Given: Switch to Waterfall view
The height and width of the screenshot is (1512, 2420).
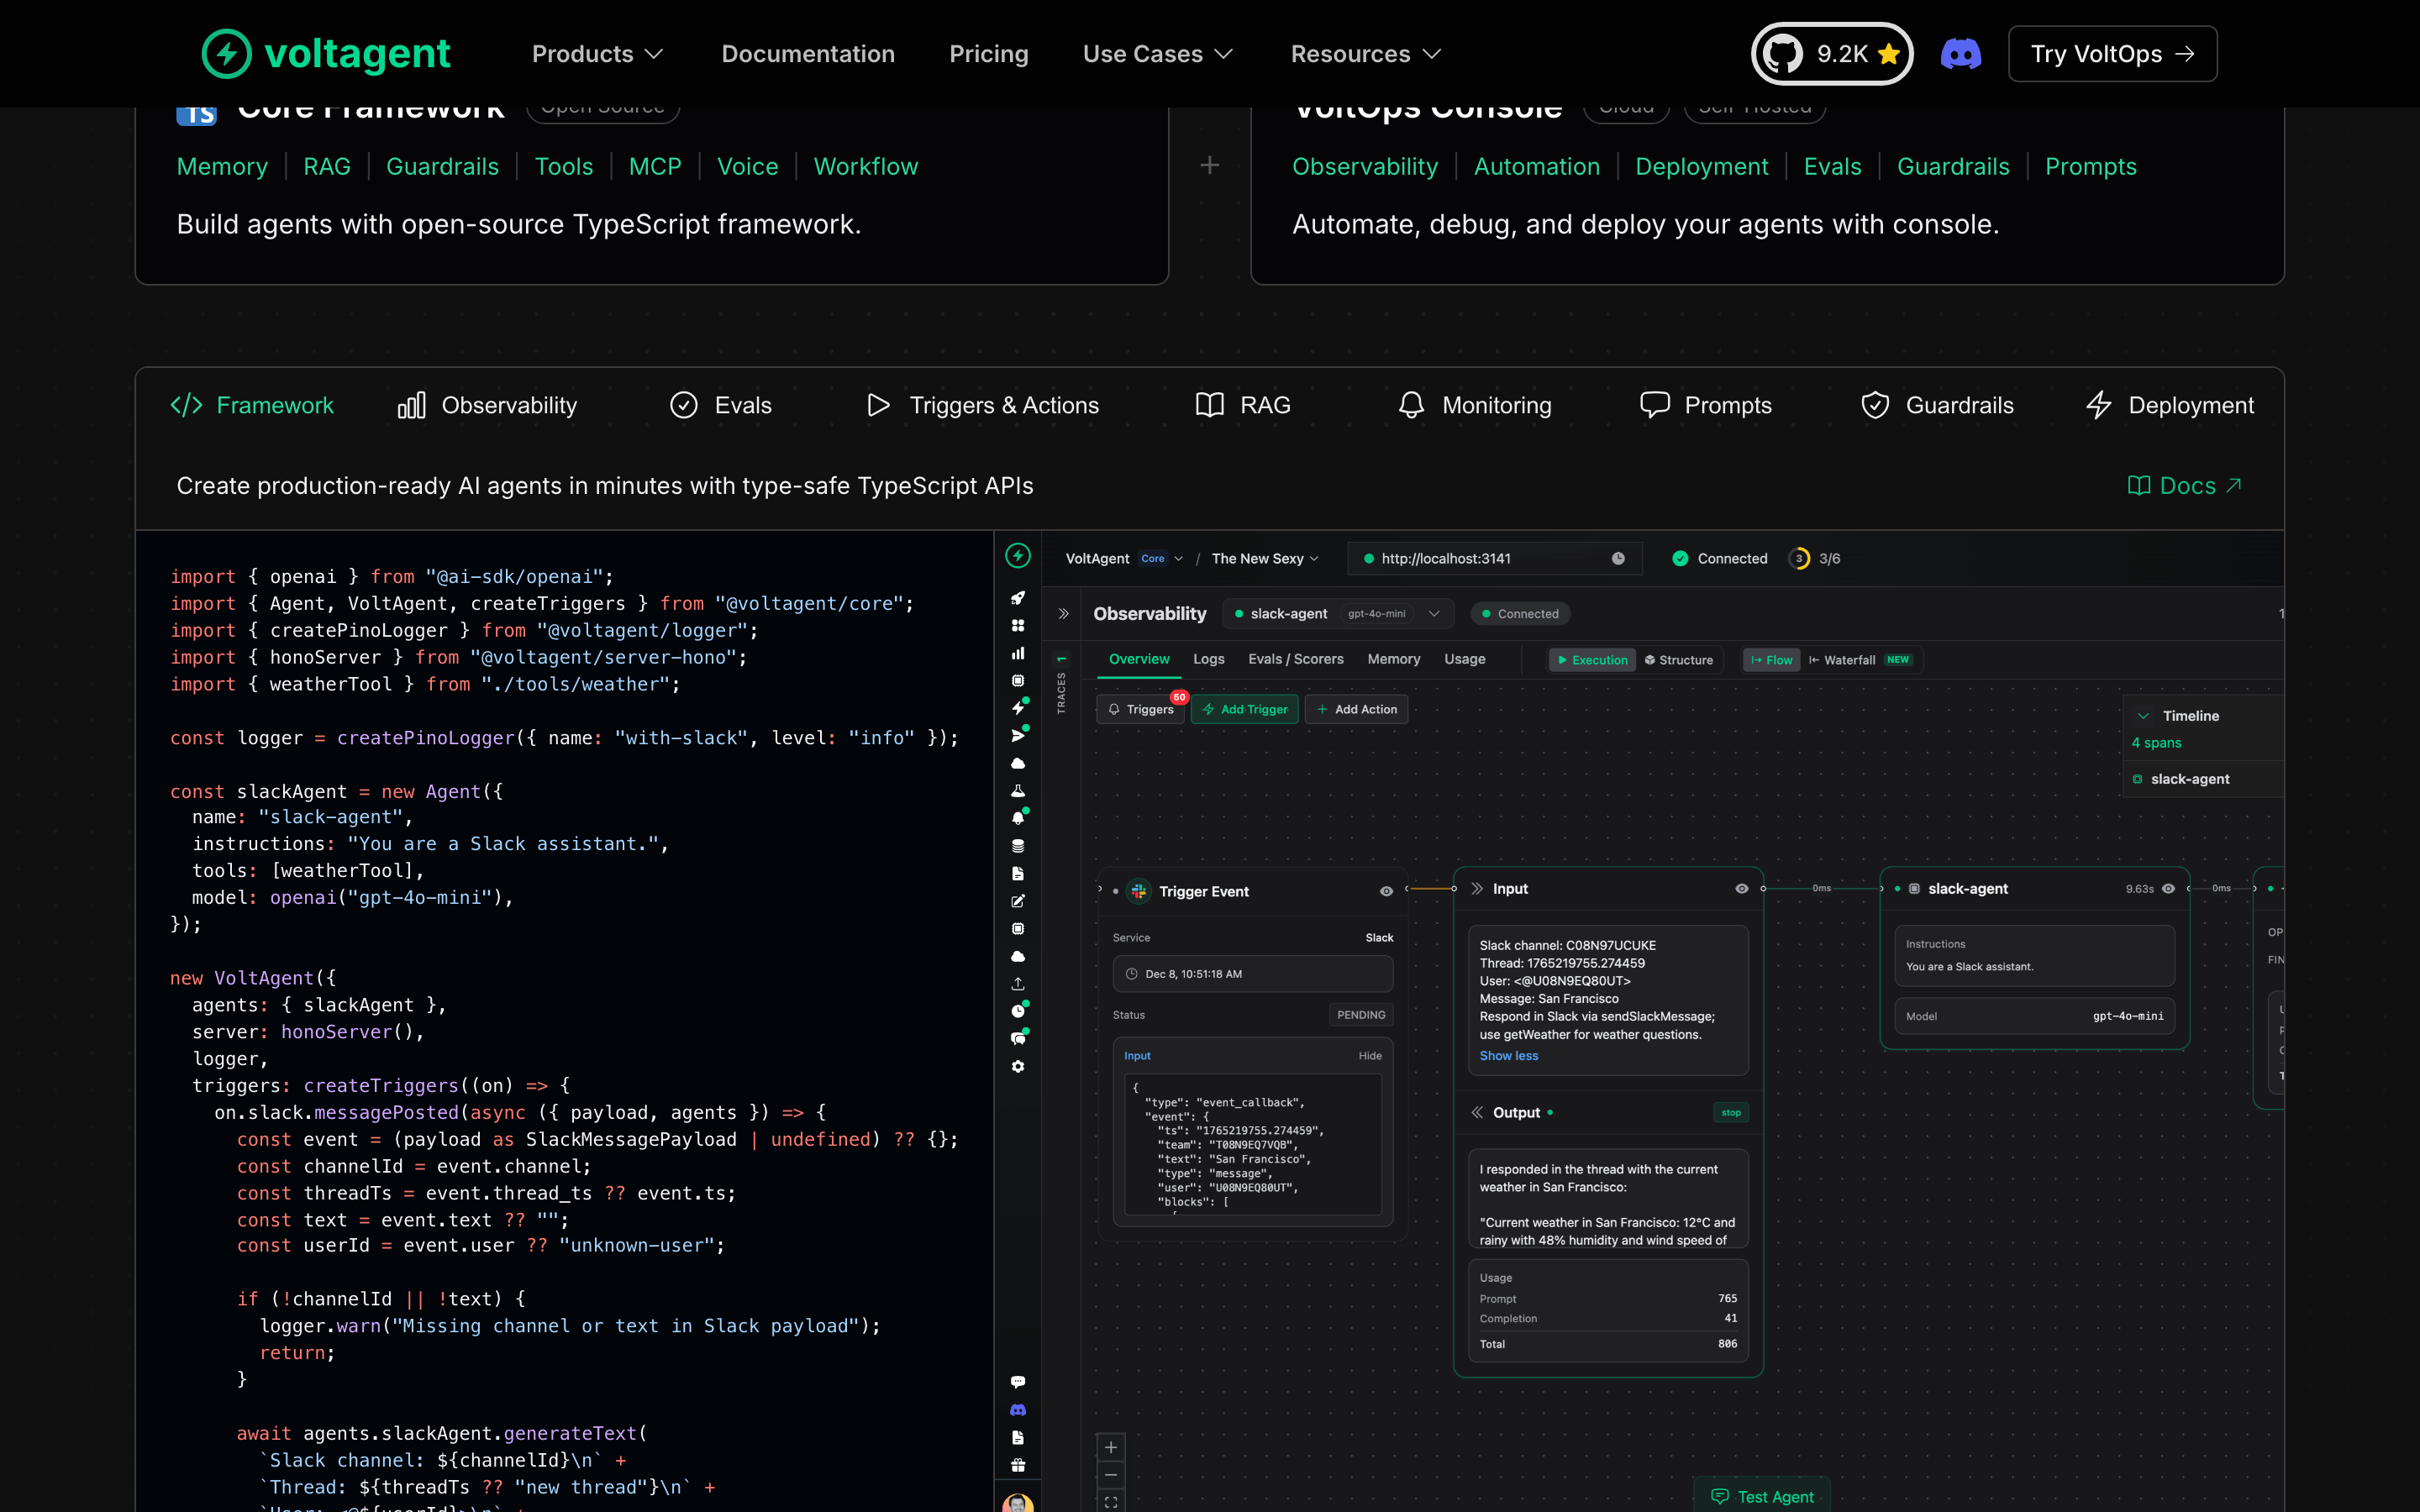Looking at the screenshot, I should [x=1860, y=660].
